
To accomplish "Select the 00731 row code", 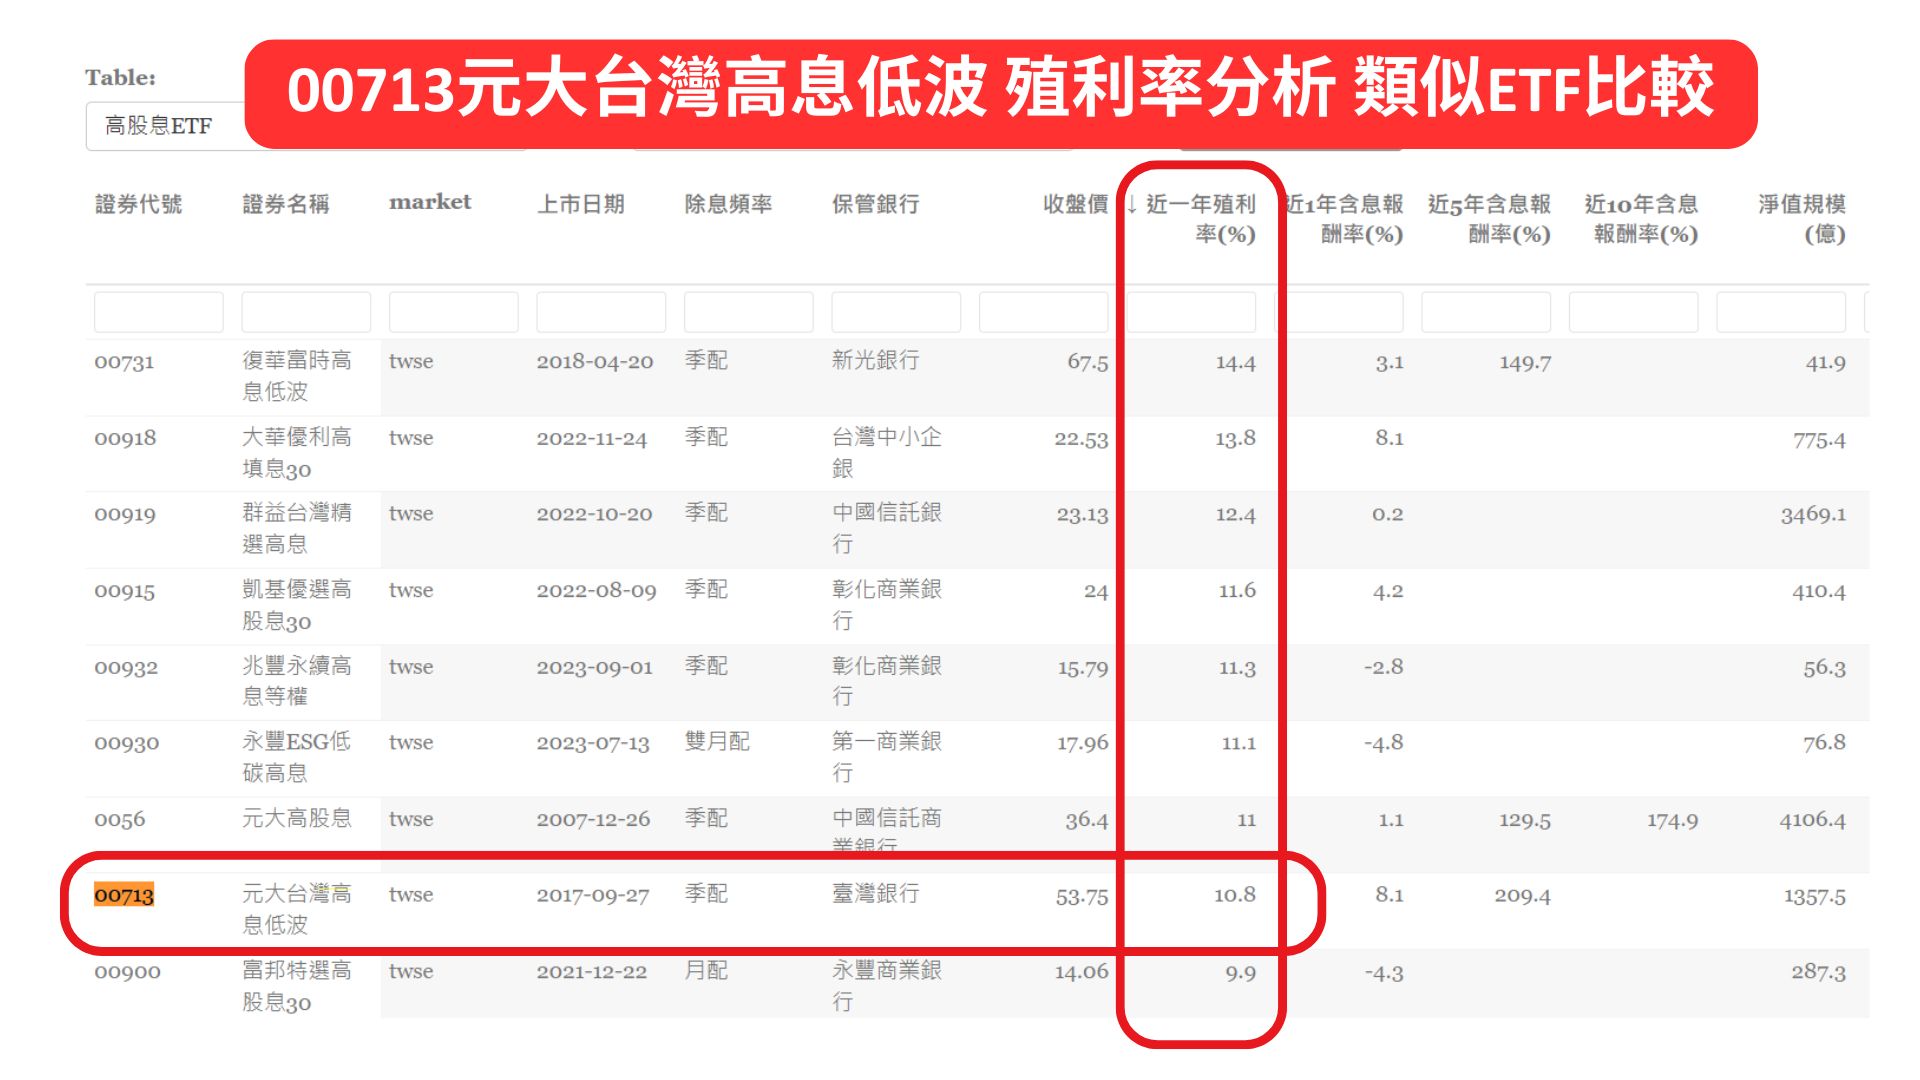I will click(124, 362).
